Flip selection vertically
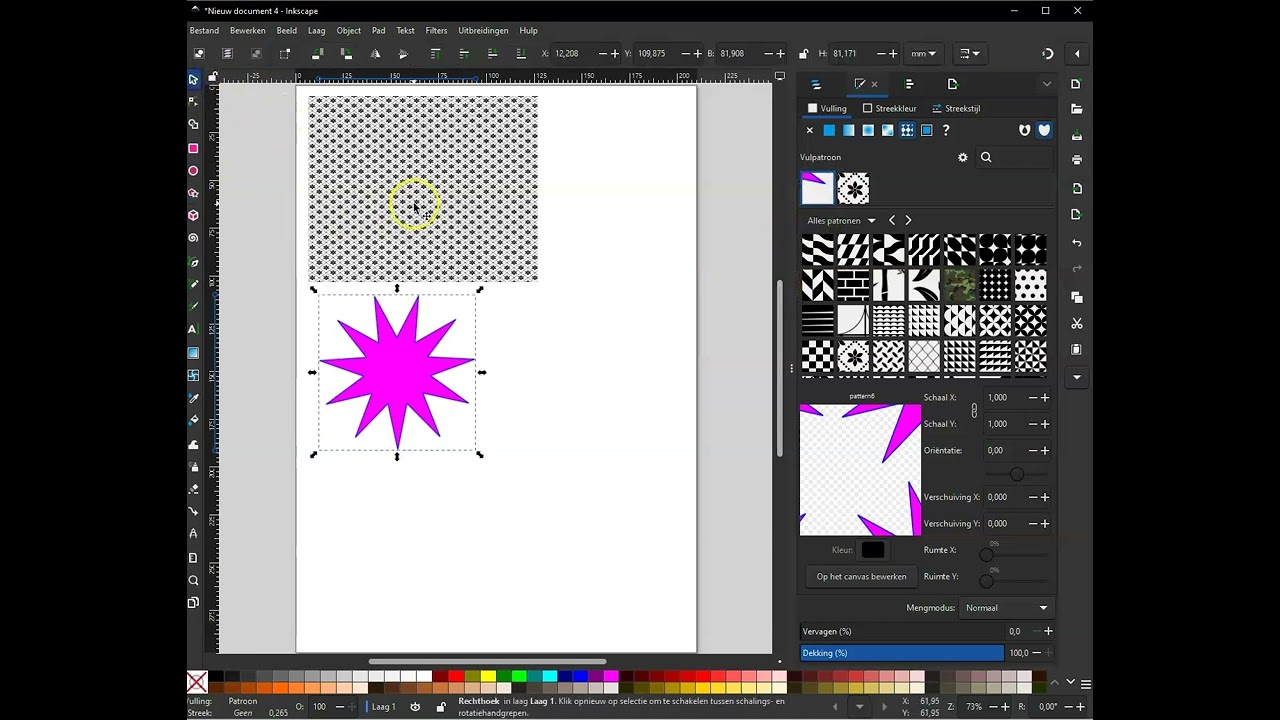Viewport: 1280px width, 720px height. (x=403, y=54)
